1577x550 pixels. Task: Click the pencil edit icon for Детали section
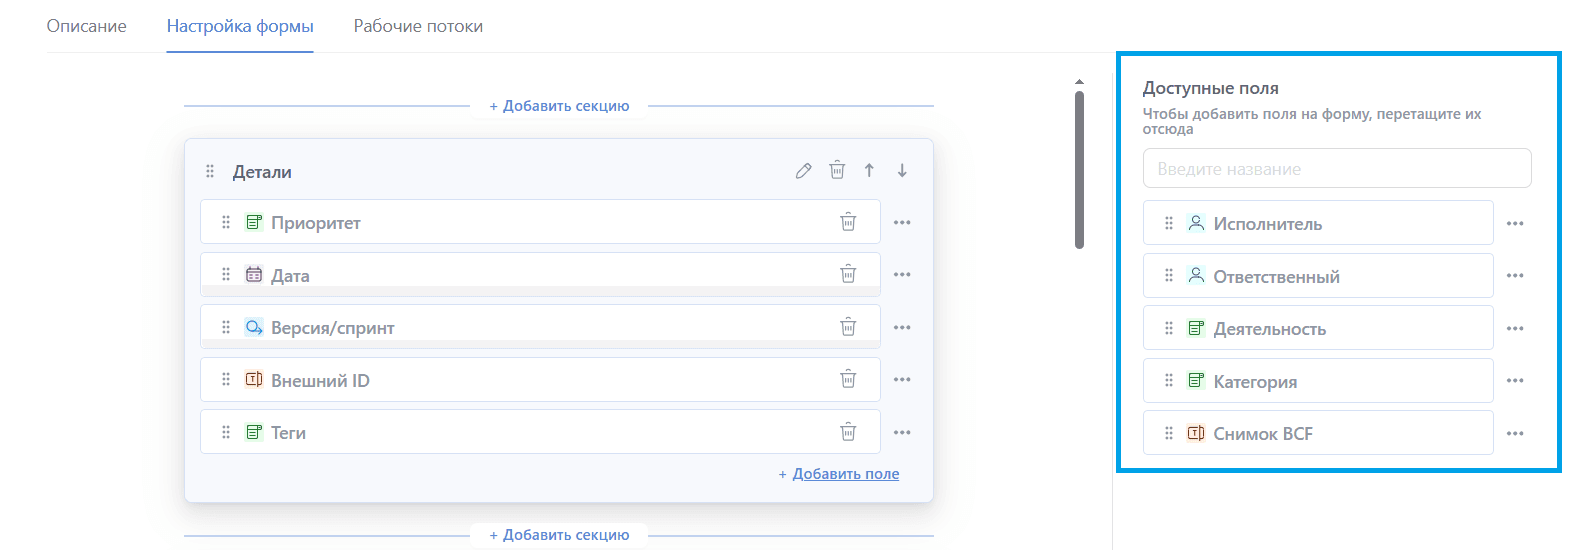click(x=803, y=171)
